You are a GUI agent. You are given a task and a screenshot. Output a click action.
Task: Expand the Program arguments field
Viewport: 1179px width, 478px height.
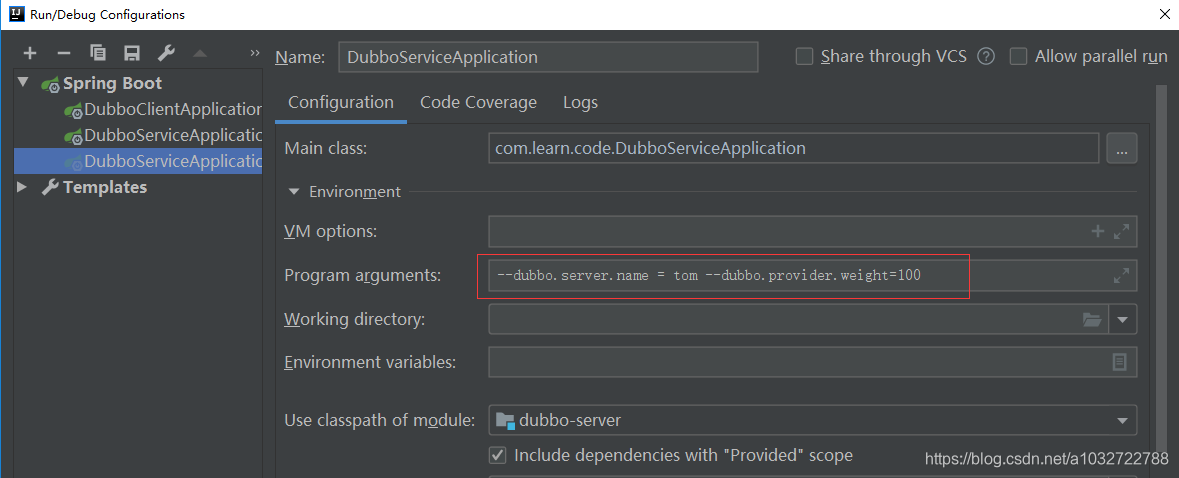(x=1121, y=276)
